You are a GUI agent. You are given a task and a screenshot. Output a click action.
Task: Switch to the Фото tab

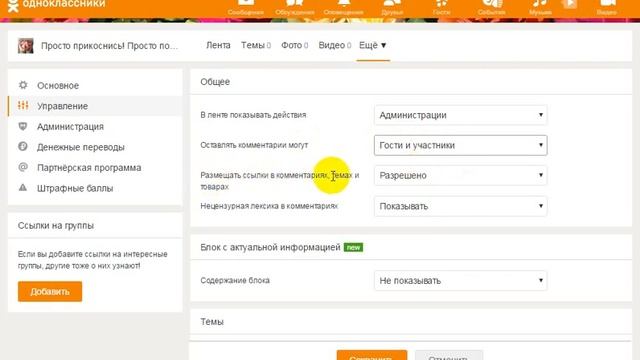click(294, 45)
